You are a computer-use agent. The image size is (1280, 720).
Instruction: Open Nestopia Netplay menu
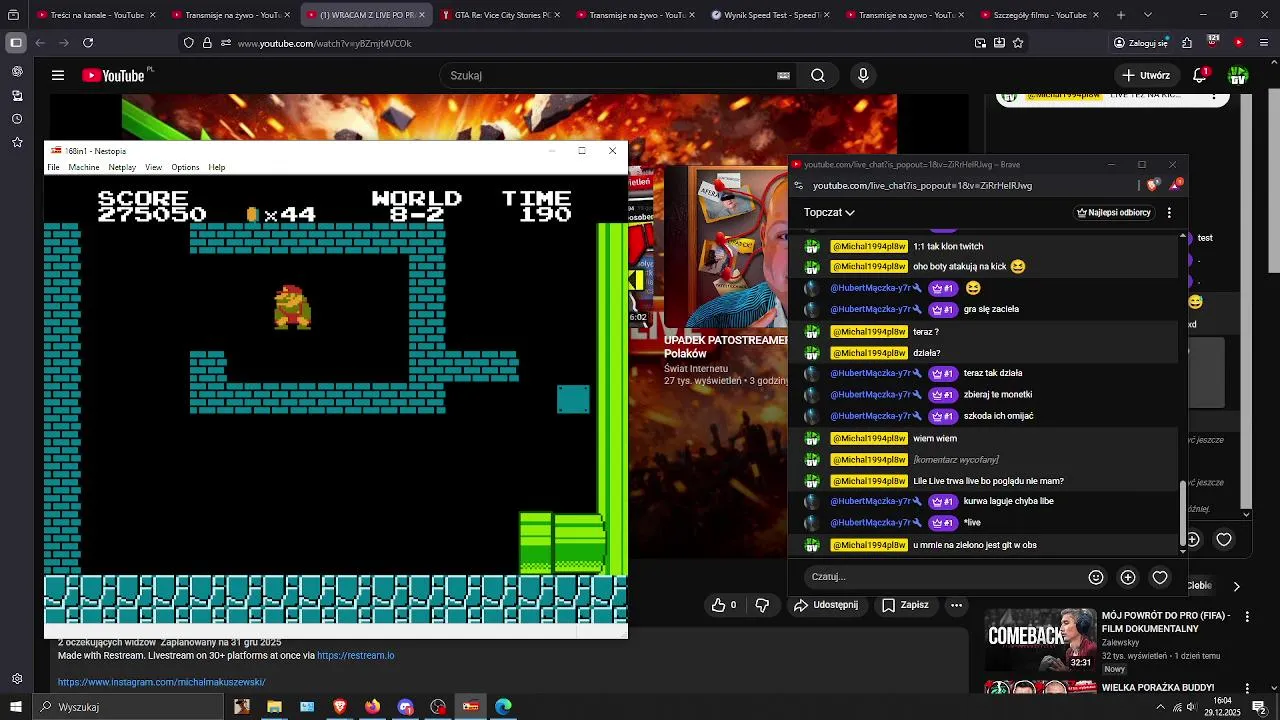122,167
